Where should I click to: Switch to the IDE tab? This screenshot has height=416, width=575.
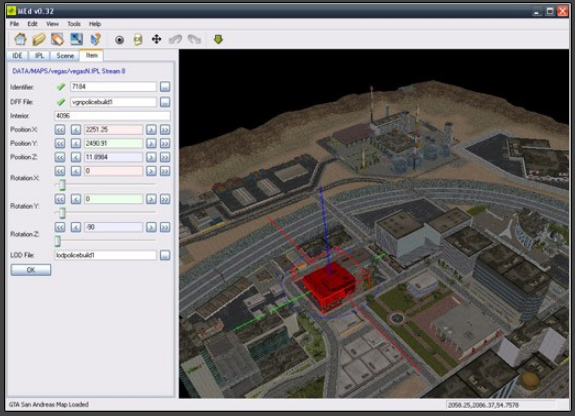click(x=17, y=55)
